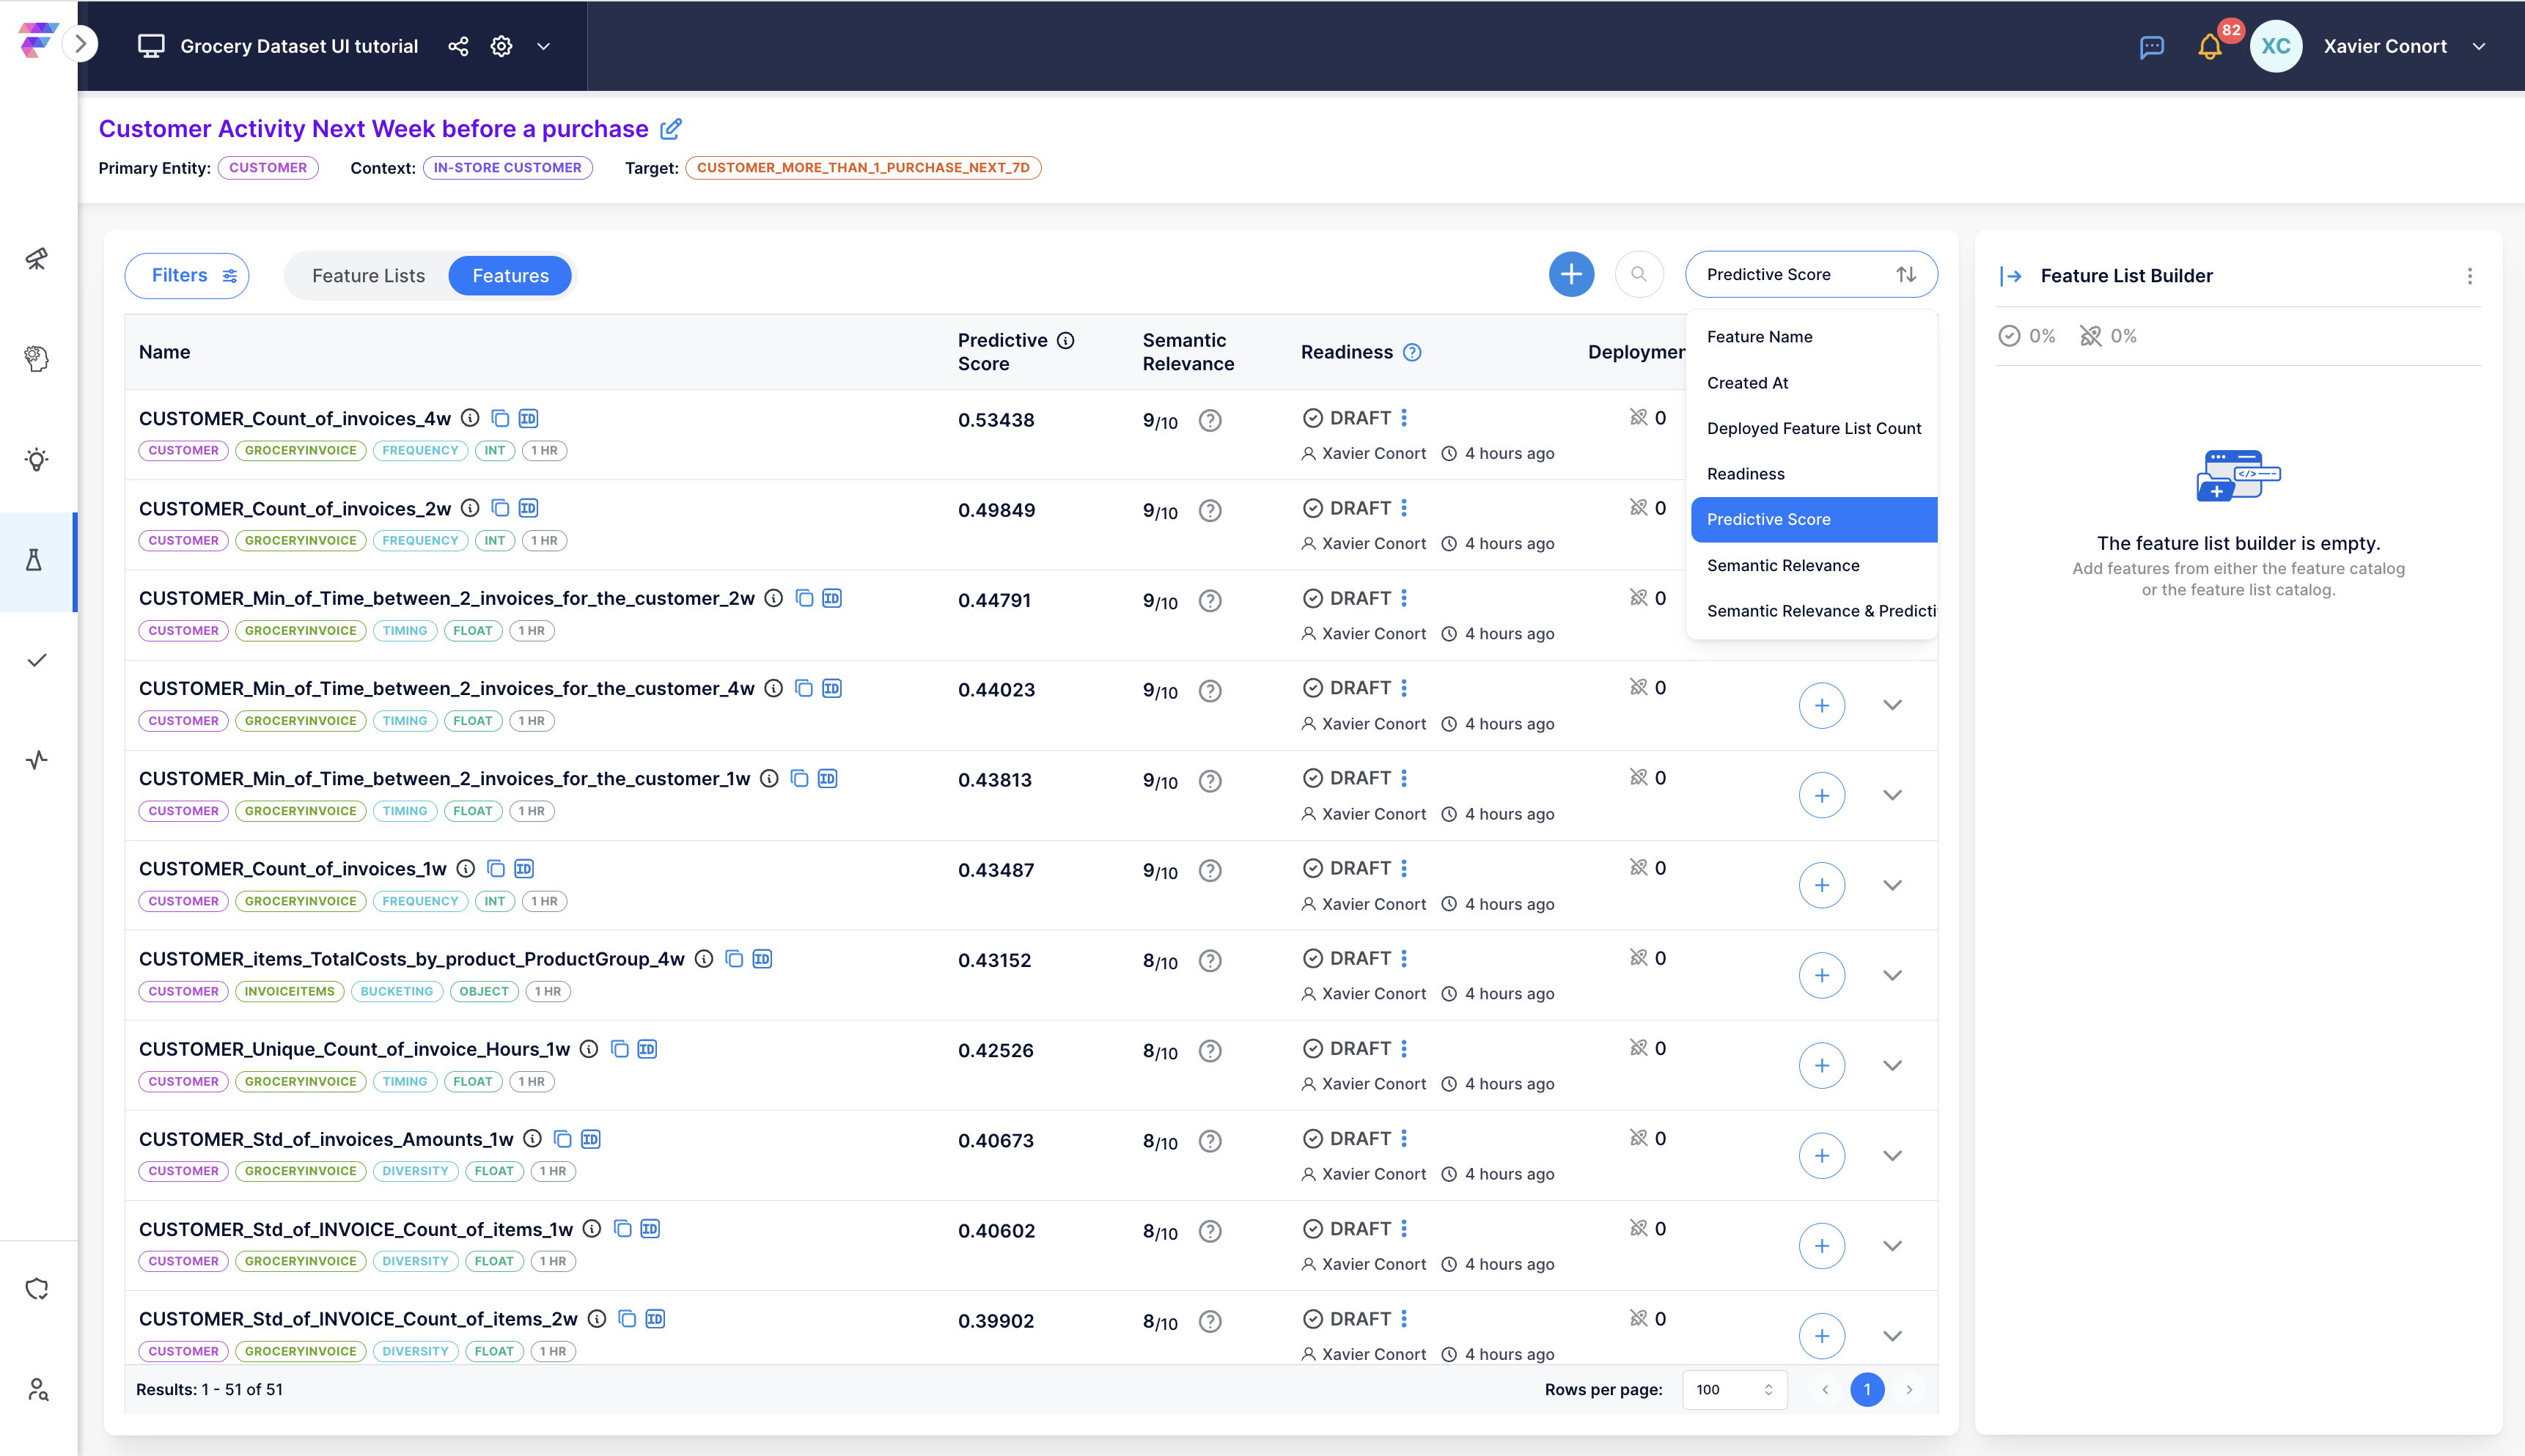Image resolution: width=2525 pixels, height=1456 pixels.
Task: Click the share icon next to catalog name
Action: coord(458,46)
